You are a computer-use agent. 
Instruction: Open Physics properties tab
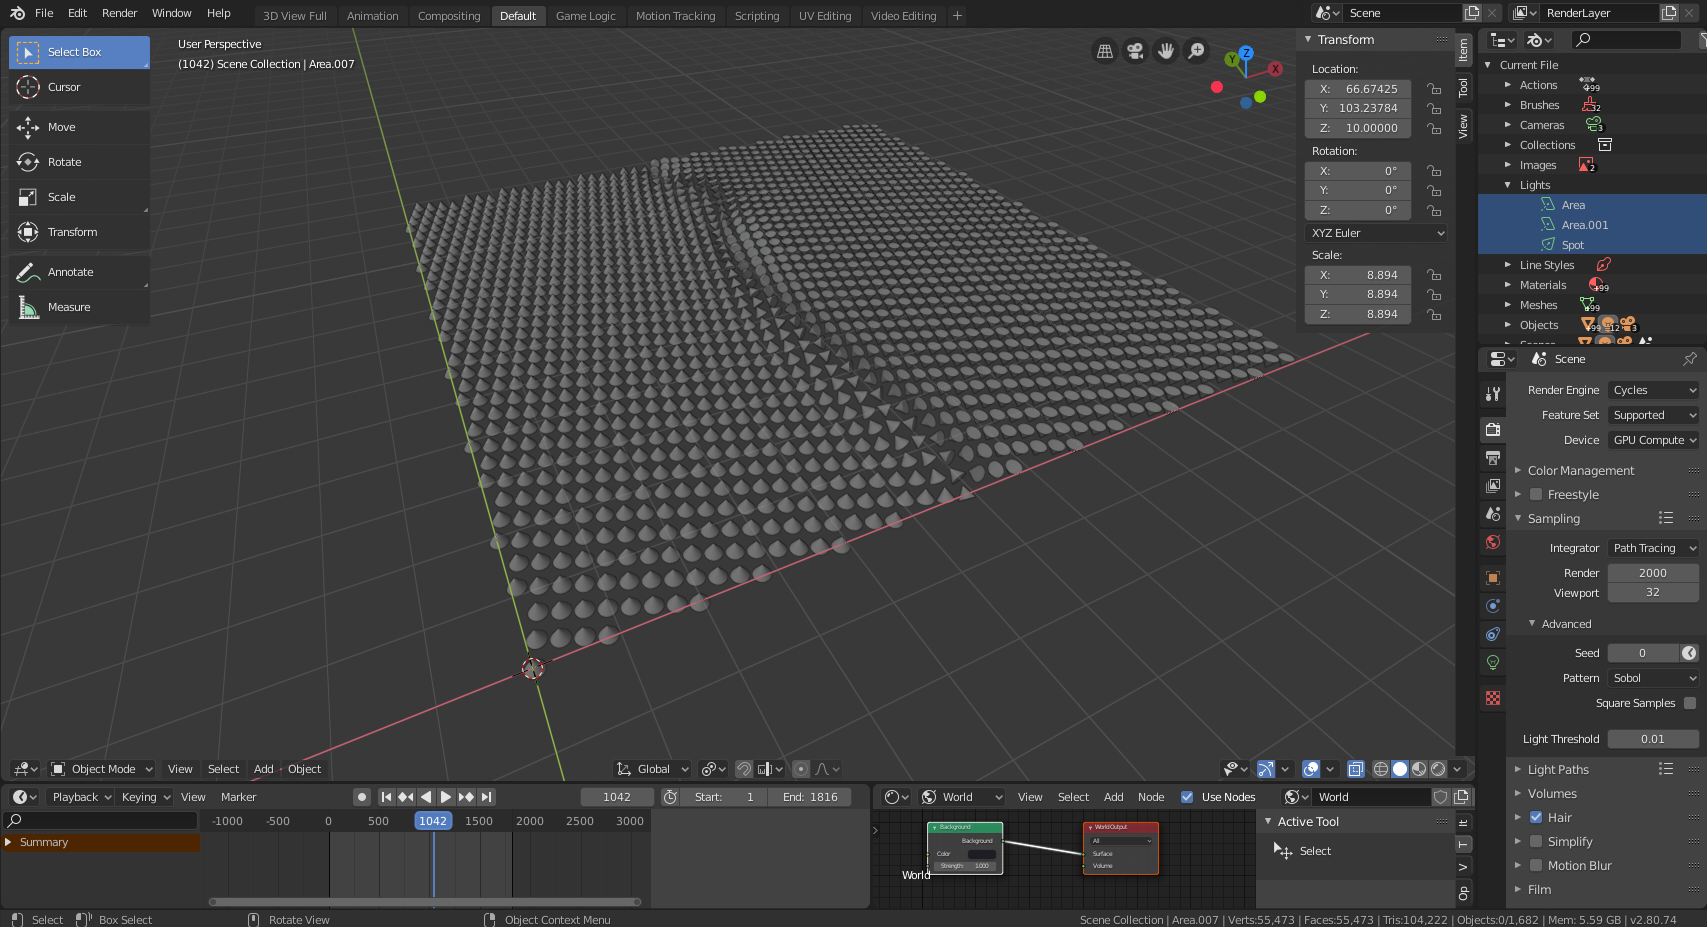(x=1493, y=606)
